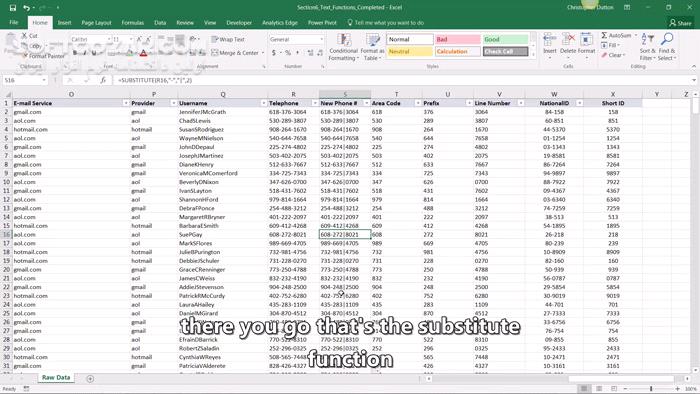700x394 pixels.
Task: Open the General number format dropdown
Action: point(321,39)
